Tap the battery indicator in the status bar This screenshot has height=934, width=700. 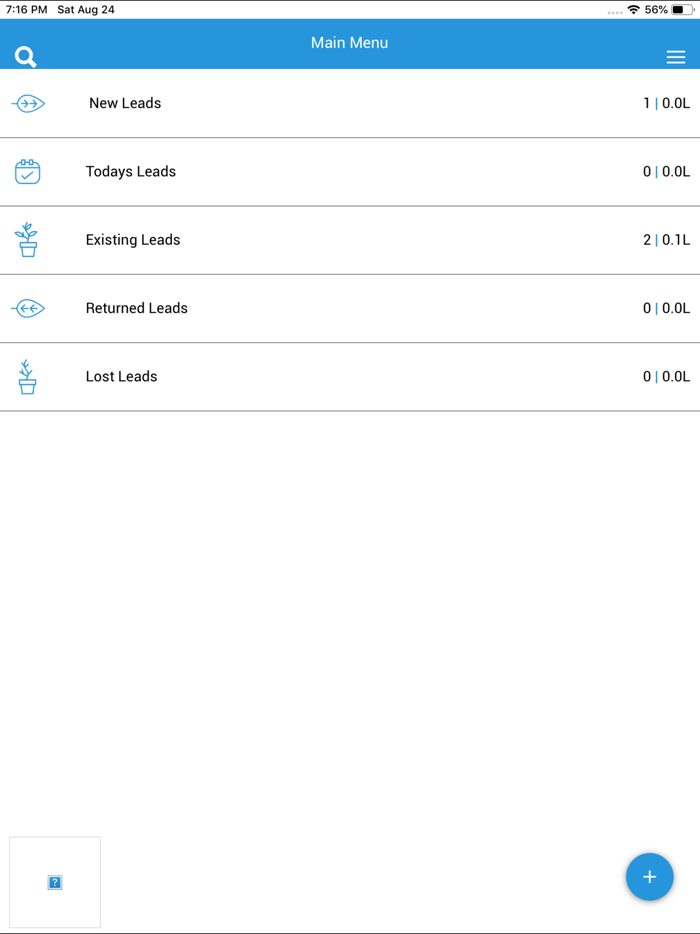[682, 10]
